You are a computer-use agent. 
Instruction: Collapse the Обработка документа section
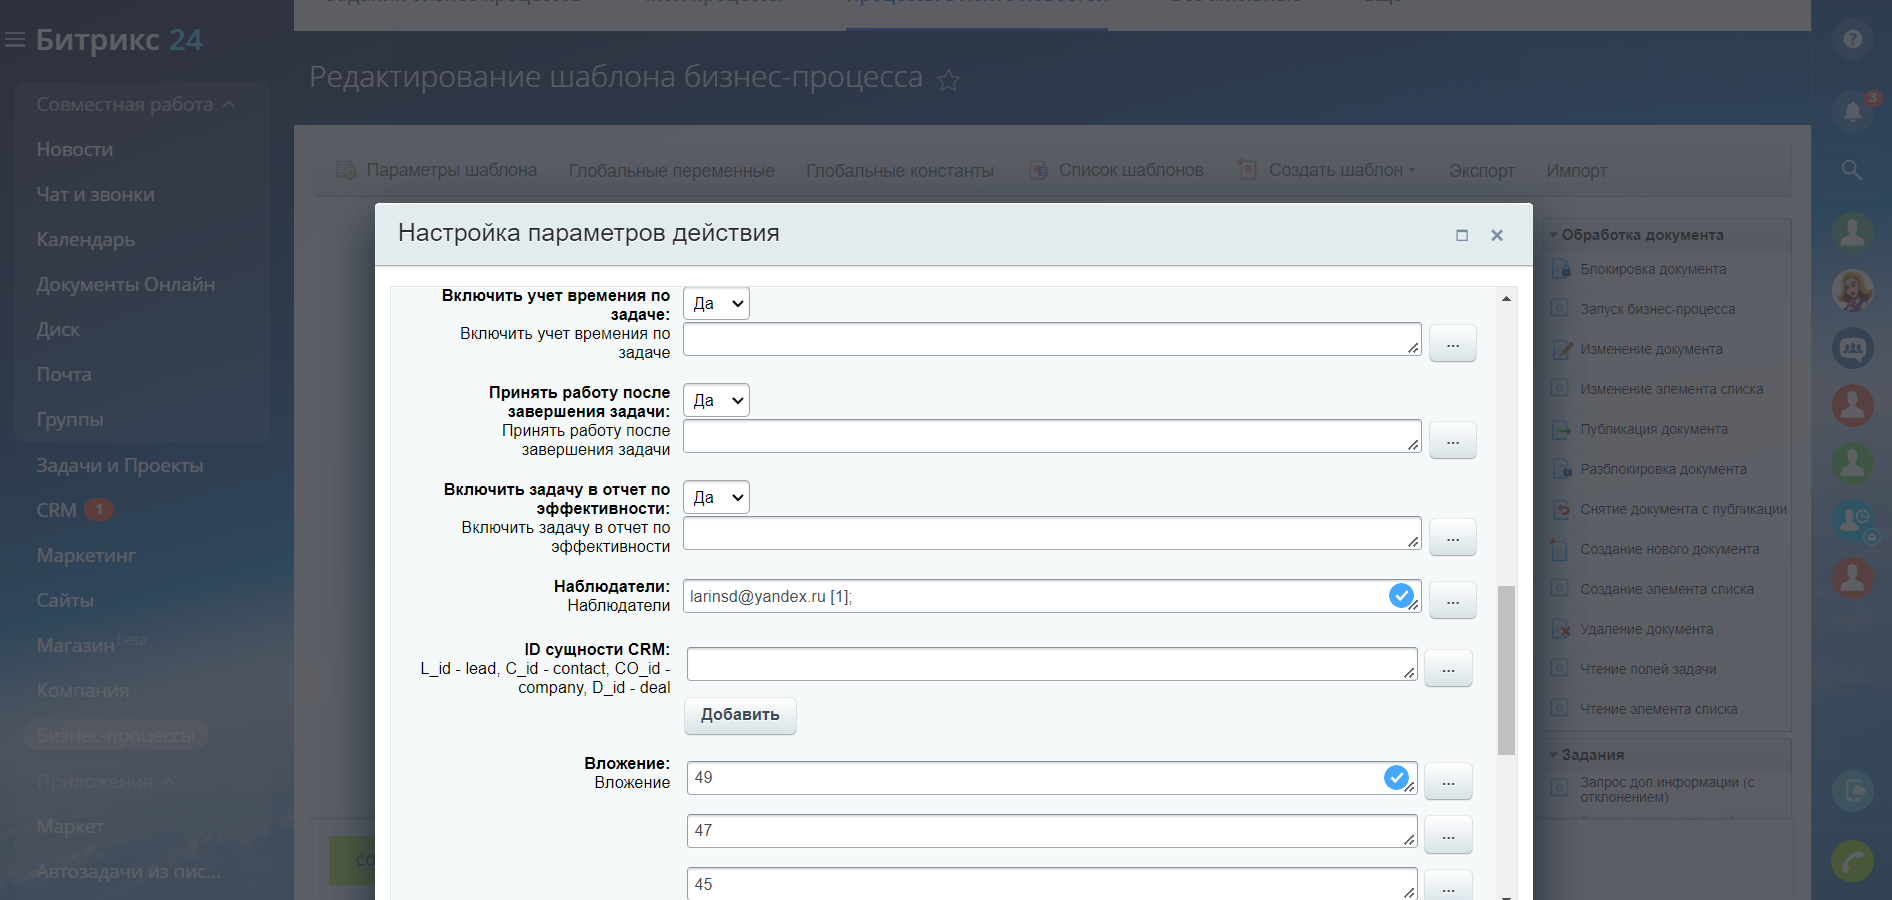coord(1554,235)
